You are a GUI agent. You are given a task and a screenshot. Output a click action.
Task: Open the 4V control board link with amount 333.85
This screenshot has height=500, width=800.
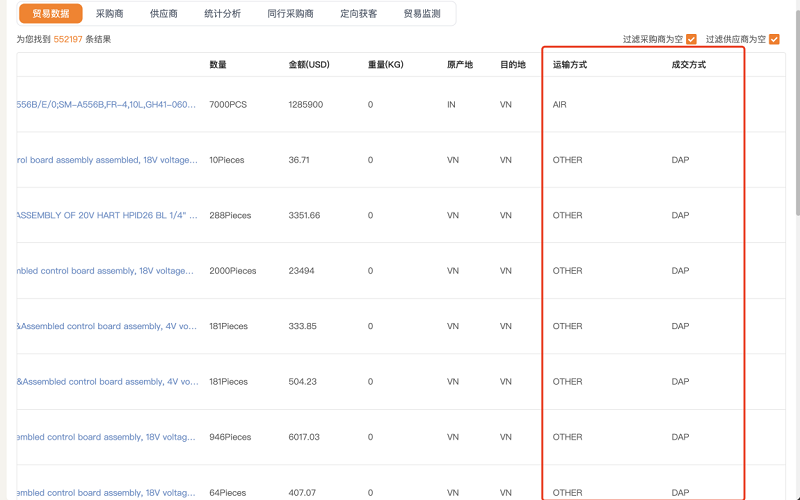click(107, 326)
